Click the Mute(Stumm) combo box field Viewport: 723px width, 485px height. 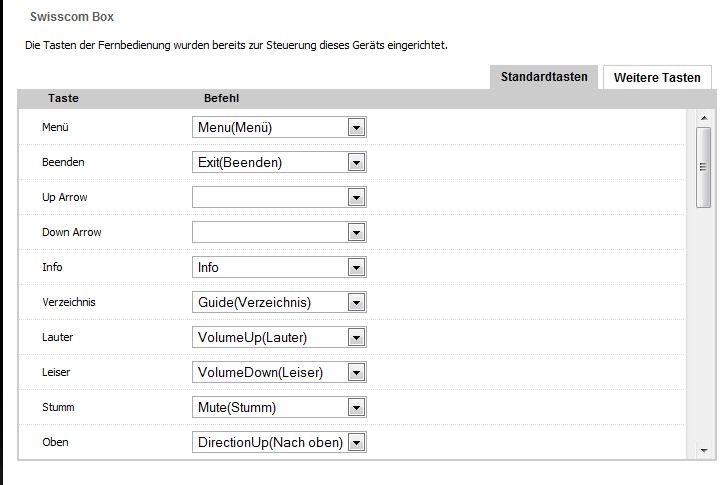(x=269, y=407)
